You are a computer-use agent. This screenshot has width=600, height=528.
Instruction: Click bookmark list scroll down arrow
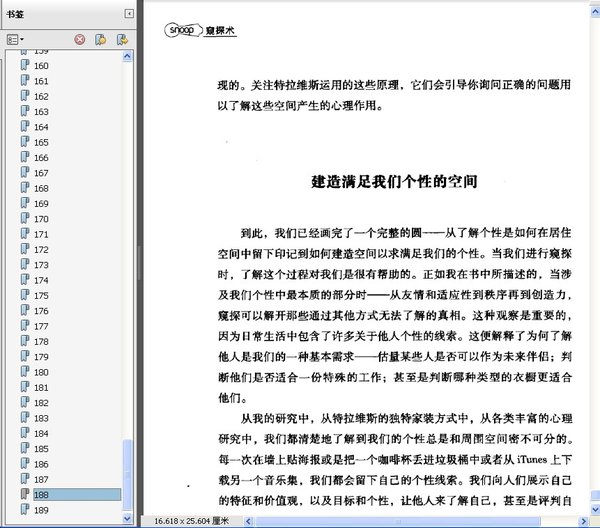coord(127,519)
